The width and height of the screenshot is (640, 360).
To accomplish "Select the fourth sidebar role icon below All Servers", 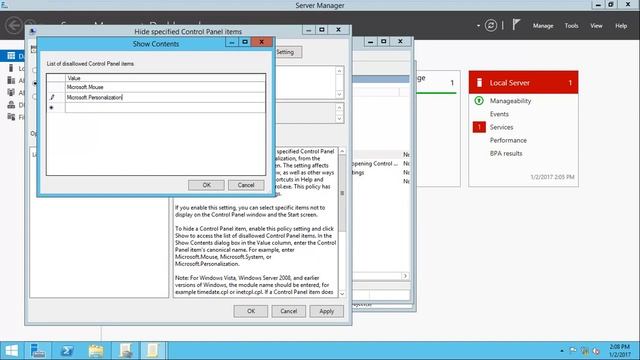I will 11,93.
